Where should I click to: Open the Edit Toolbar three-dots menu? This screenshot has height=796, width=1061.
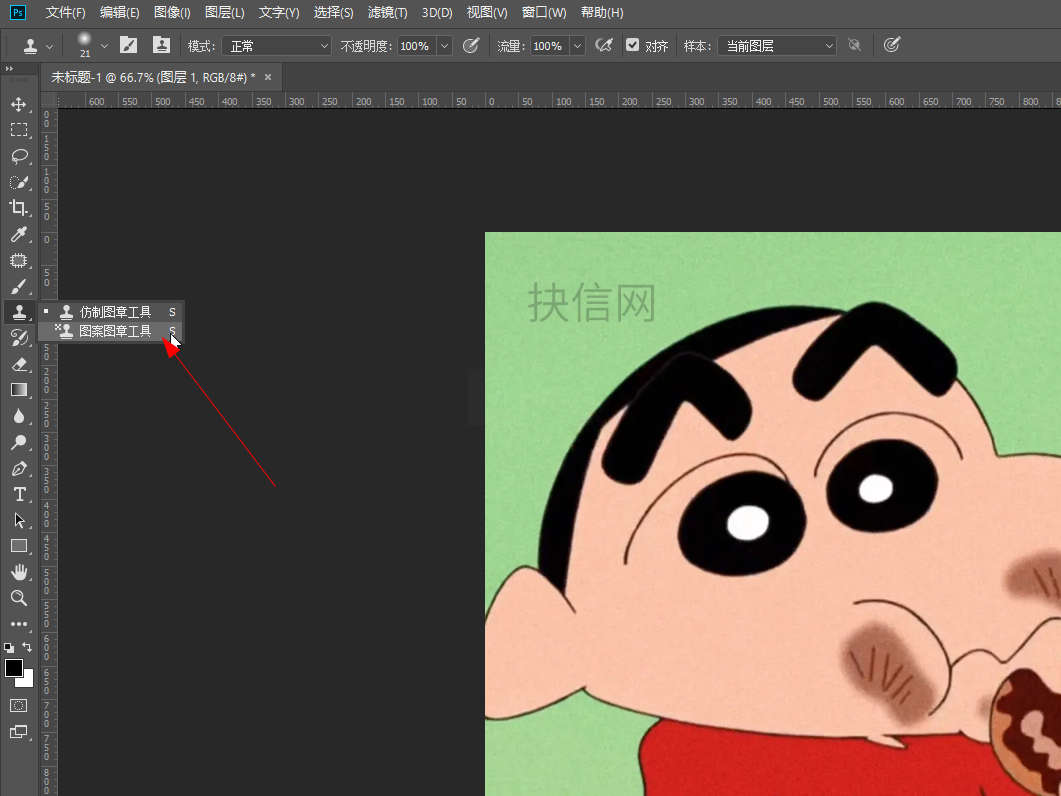[x=19, y=624]
